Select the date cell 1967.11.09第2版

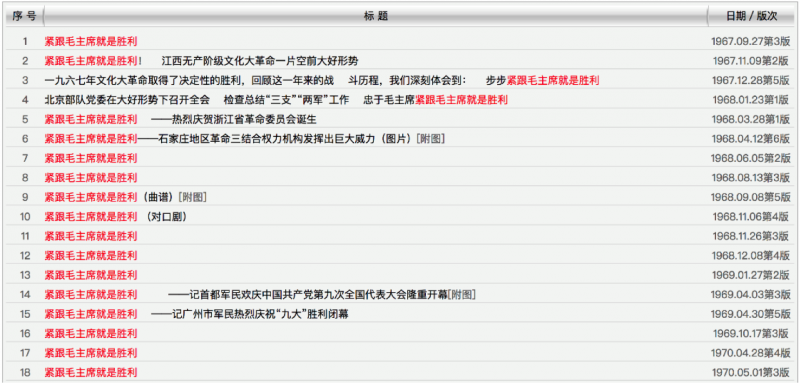(x=751, y=61)
